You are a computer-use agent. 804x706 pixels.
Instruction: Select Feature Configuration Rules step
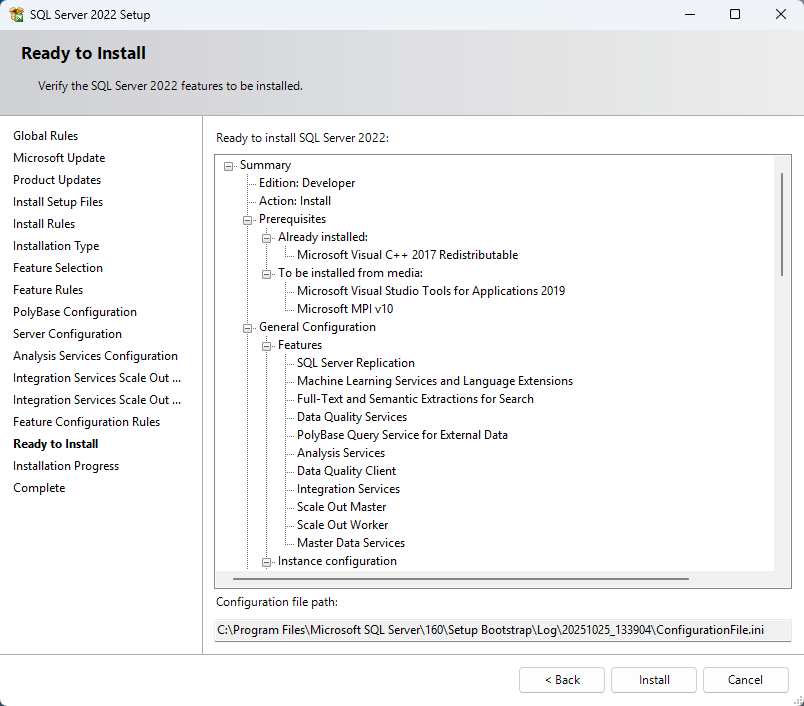87,422
